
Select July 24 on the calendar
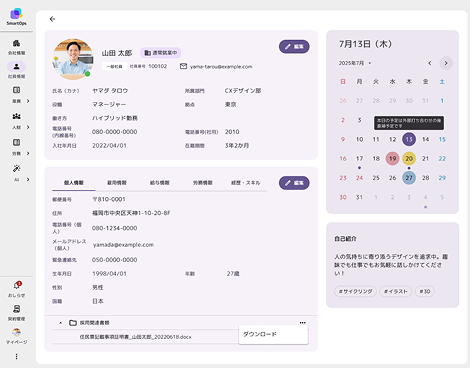click(x=359, y=178)
